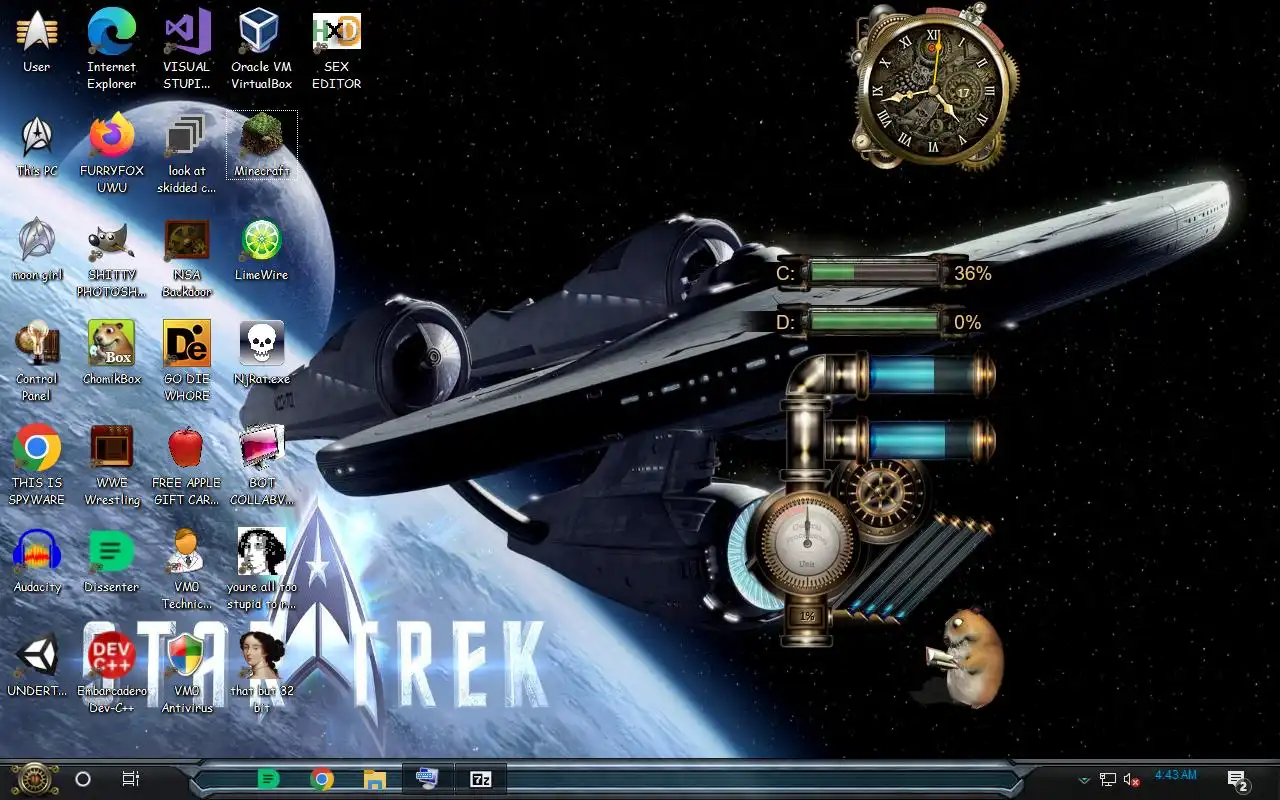Open the User folder desktop icon
Viewport: 1280px width, 800px height.
pyautogui.click(x=37, y=42)
